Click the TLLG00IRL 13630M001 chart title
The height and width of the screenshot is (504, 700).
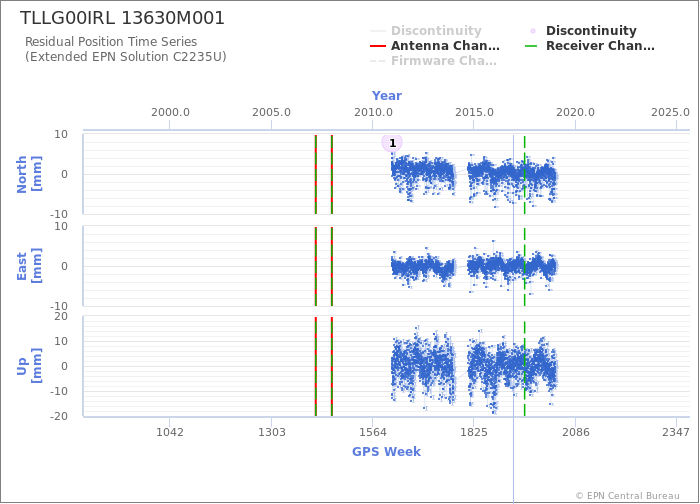pos(122,18)
